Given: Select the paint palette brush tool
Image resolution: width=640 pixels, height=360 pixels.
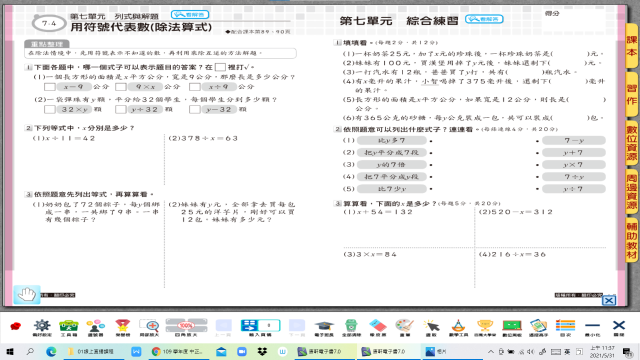Looking at the screenshot, I should point(404,327).
